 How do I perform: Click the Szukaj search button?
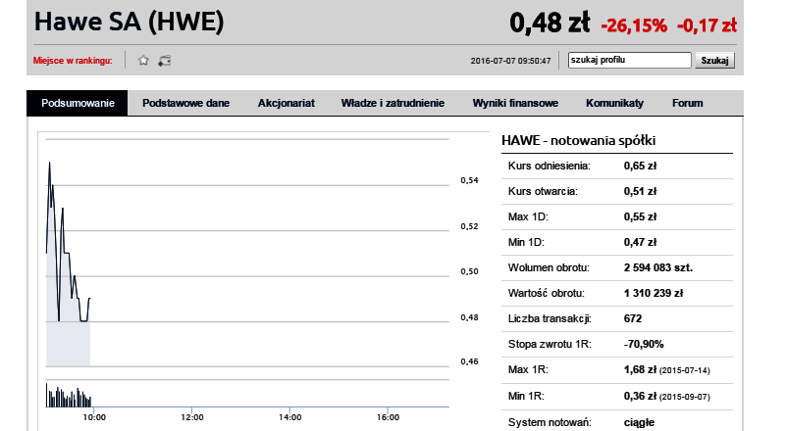tap(715, 60)
